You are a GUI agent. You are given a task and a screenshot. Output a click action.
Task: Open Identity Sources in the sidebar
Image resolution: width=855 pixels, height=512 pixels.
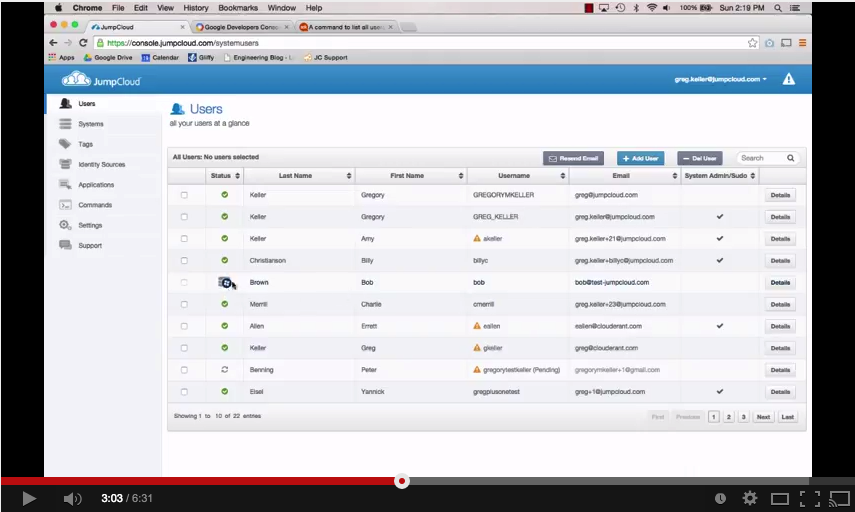click(101, 164)
